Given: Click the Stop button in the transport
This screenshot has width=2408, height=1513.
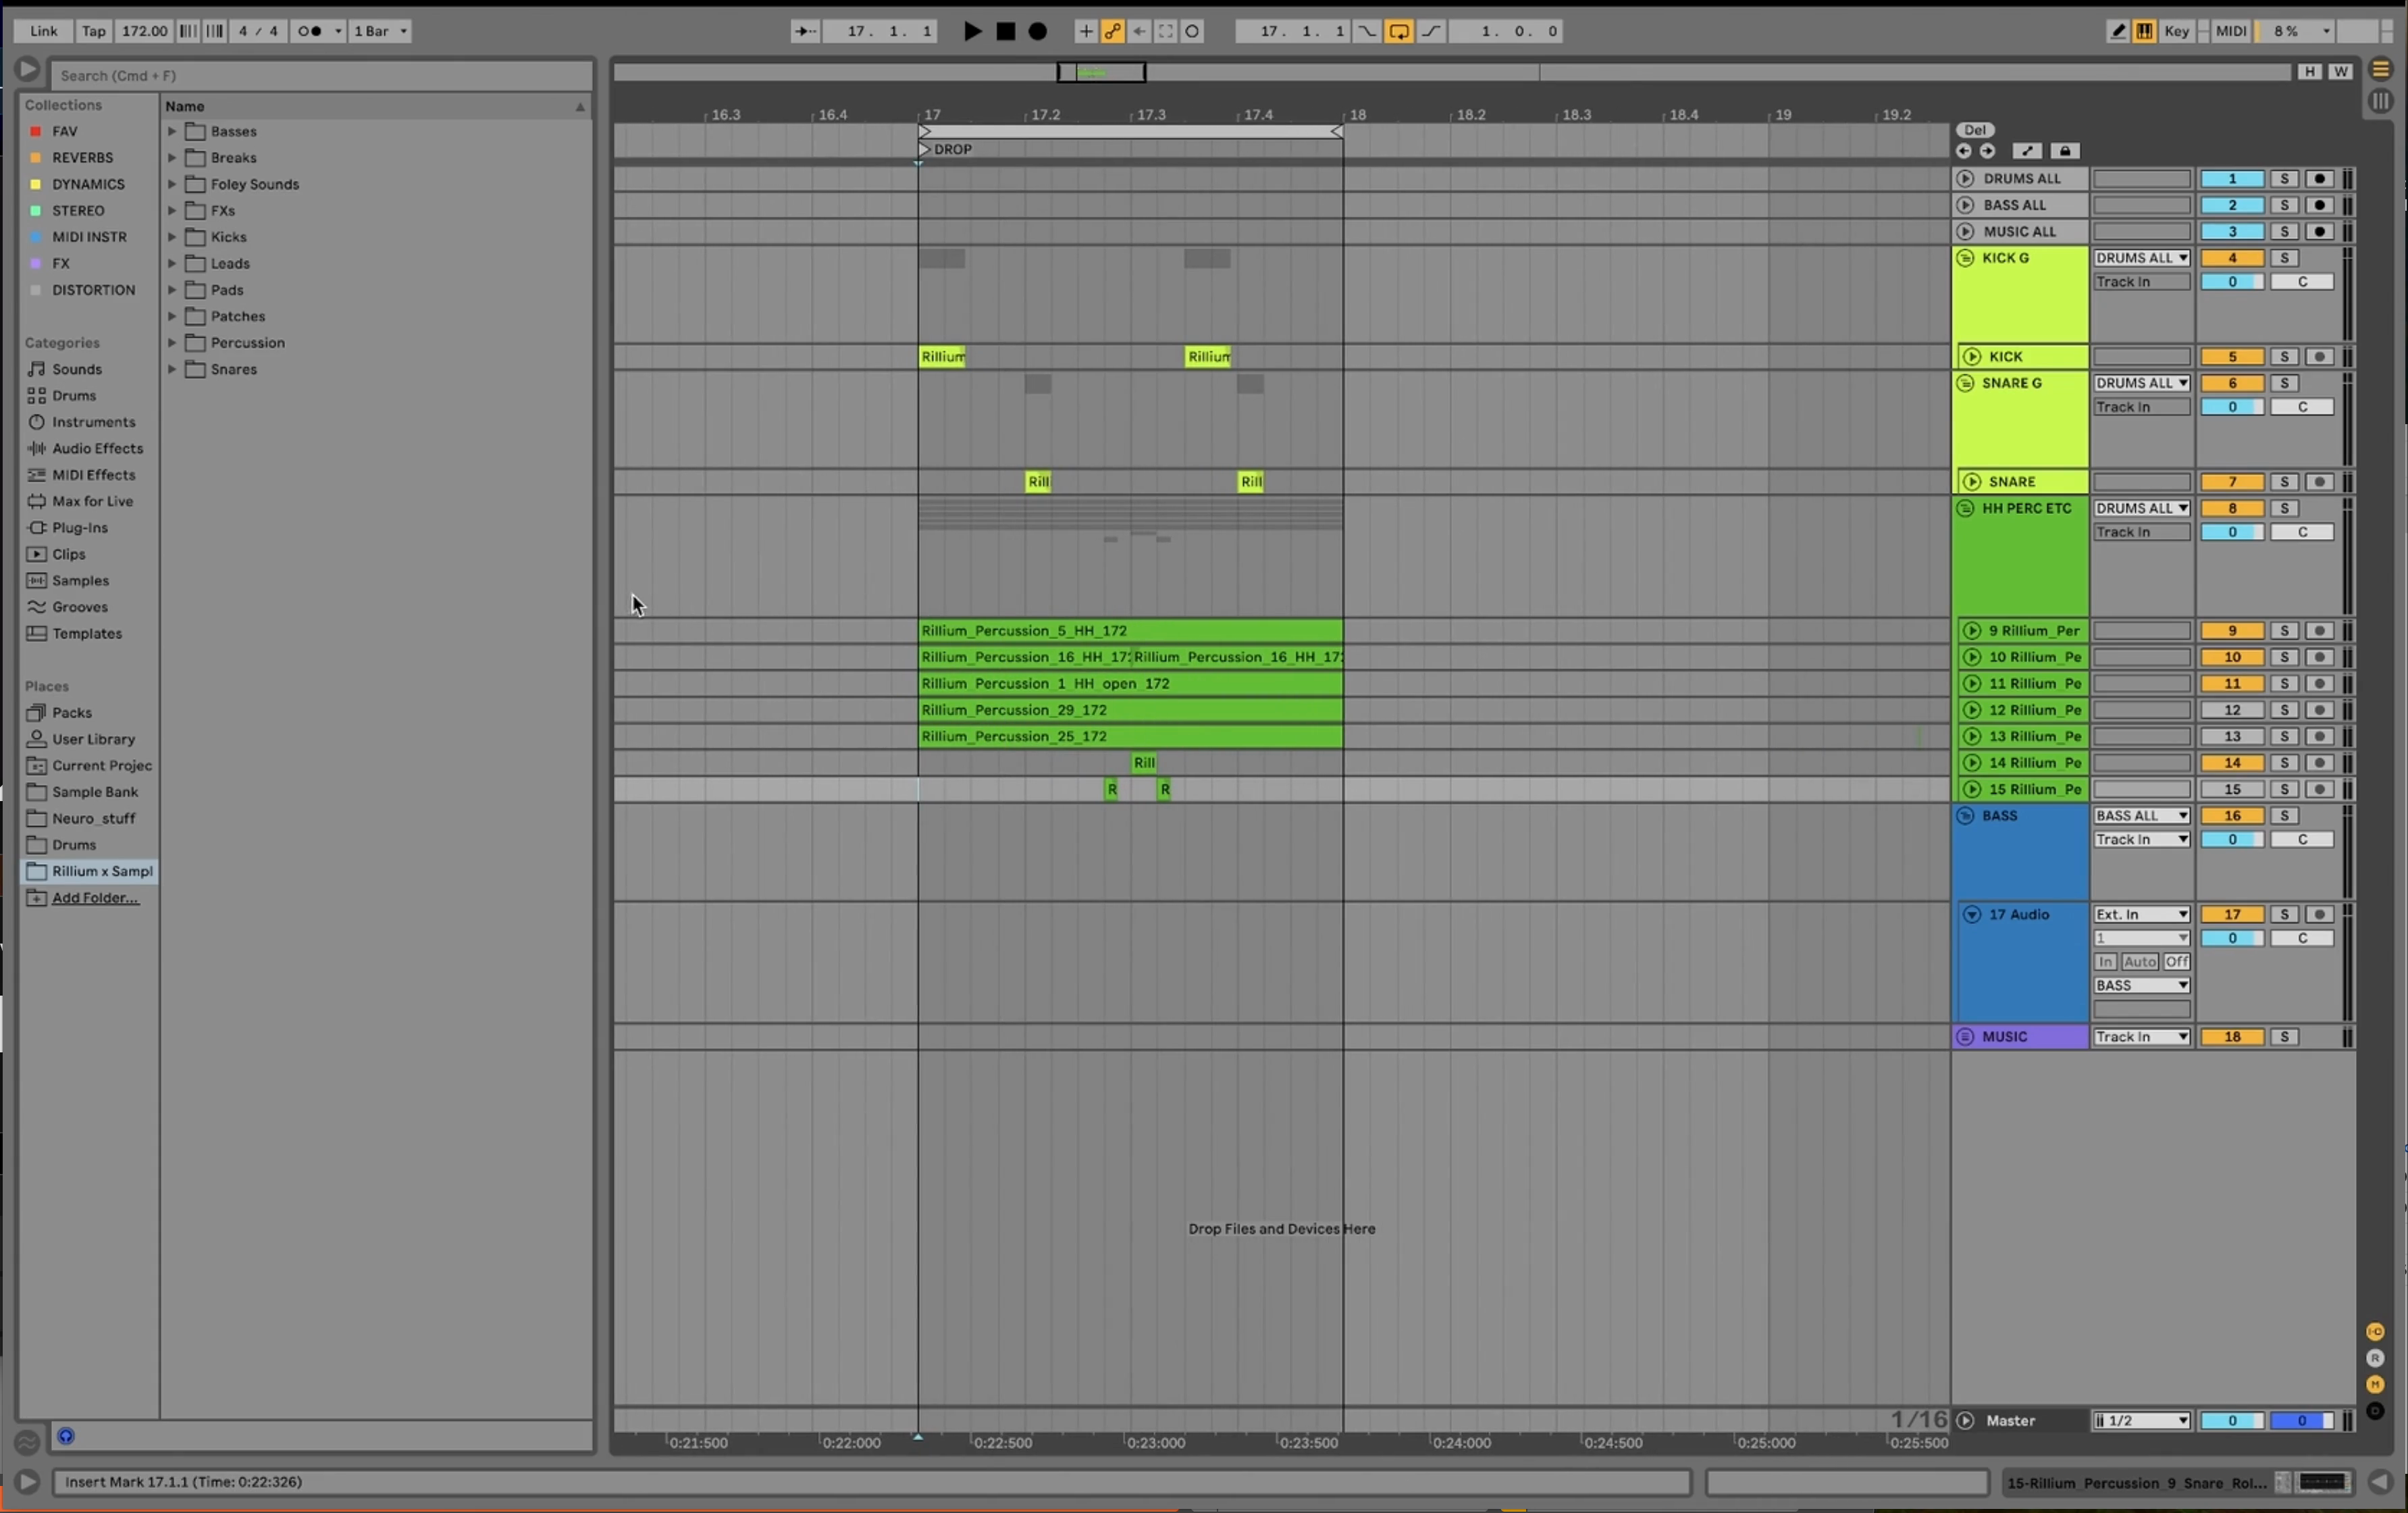Looking at the screenshot, I should pos(1005,31).
